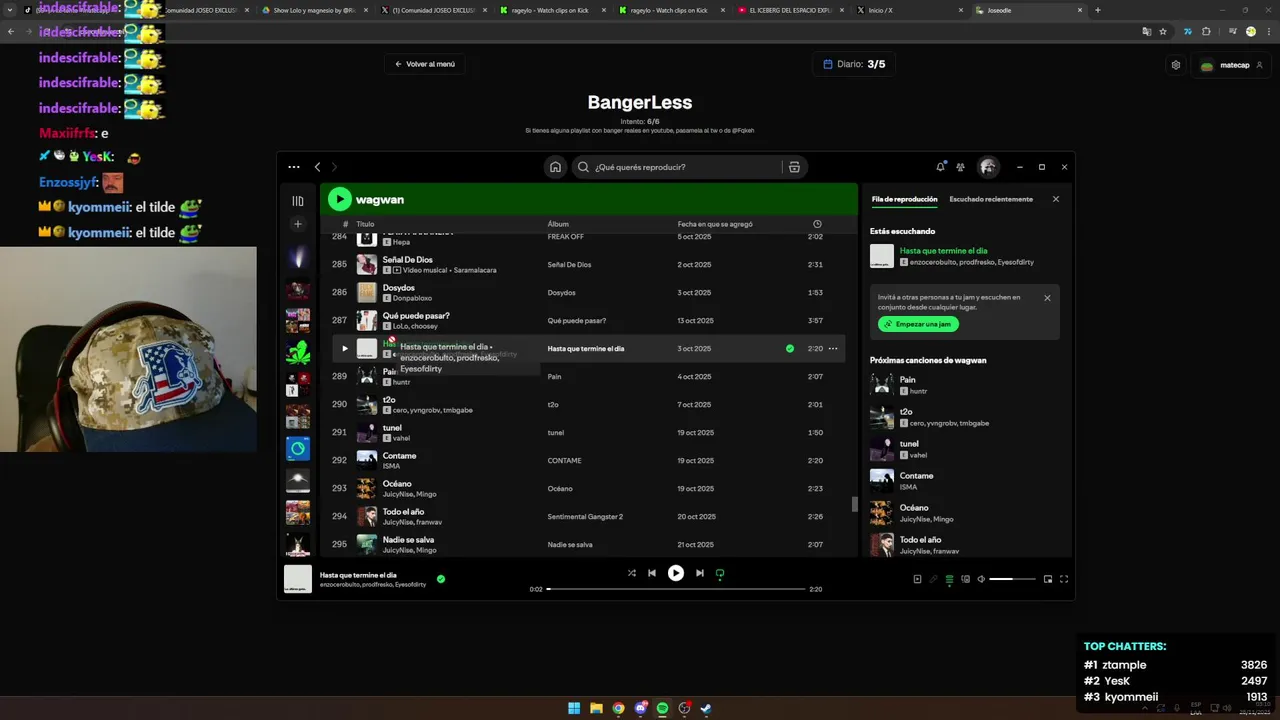Image resolution: width=1280 pixels, height=720 pixels.
Task: Sort by duration clock icon
Action: 817,224
